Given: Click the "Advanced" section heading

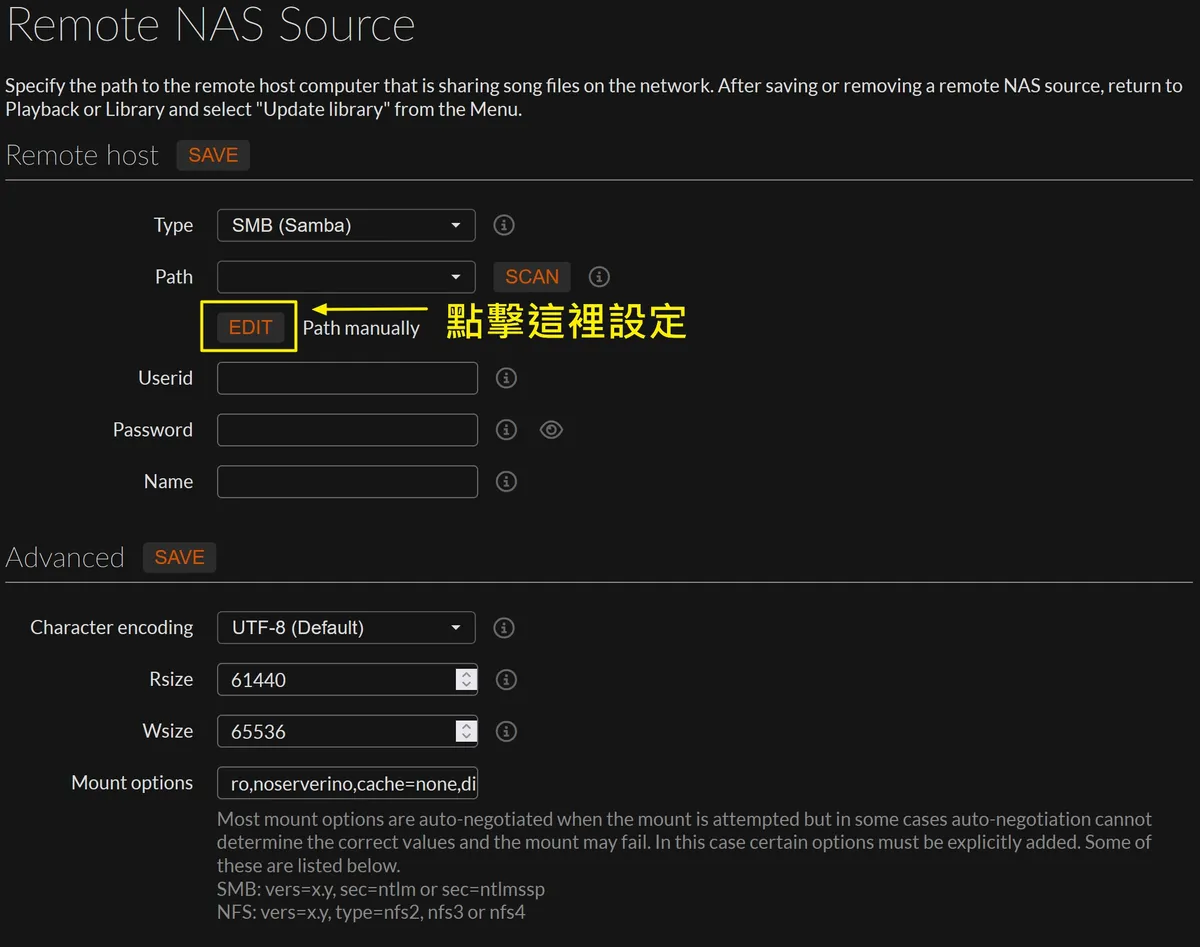Looking at the screenshot, I should [65, 558].
